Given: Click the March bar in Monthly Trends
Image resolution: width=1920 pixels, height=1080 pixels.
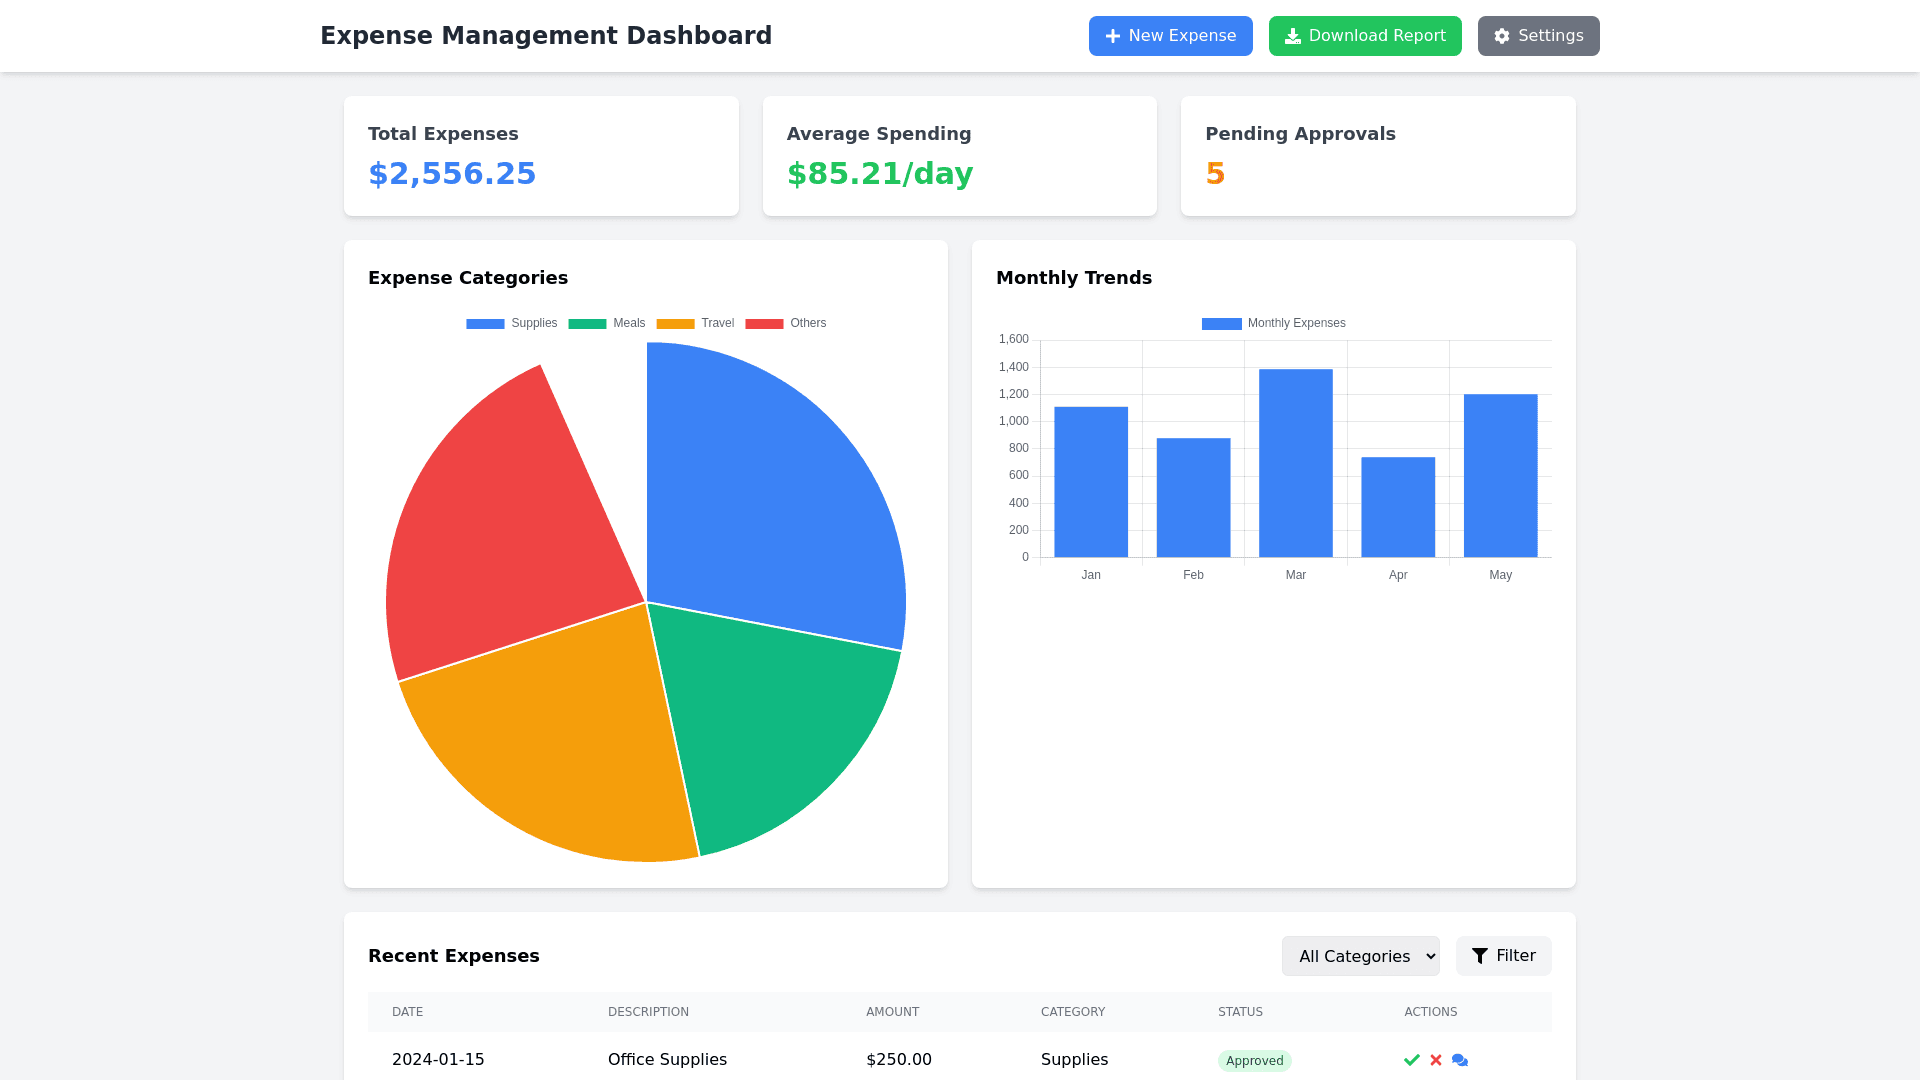Looking at the screenshot, I should (1295, 463).
